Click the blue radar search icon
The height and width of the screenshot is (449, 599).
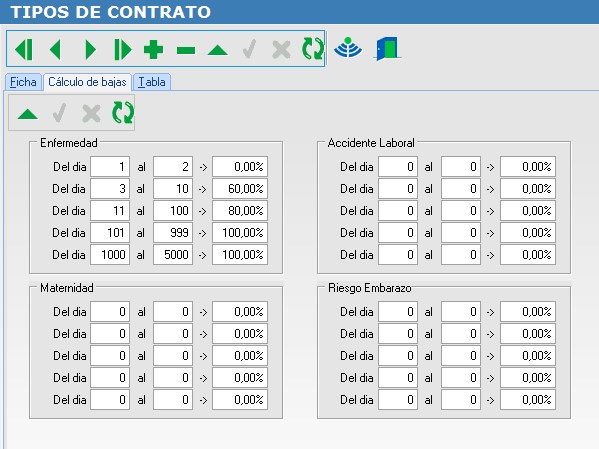coord(348,48)
